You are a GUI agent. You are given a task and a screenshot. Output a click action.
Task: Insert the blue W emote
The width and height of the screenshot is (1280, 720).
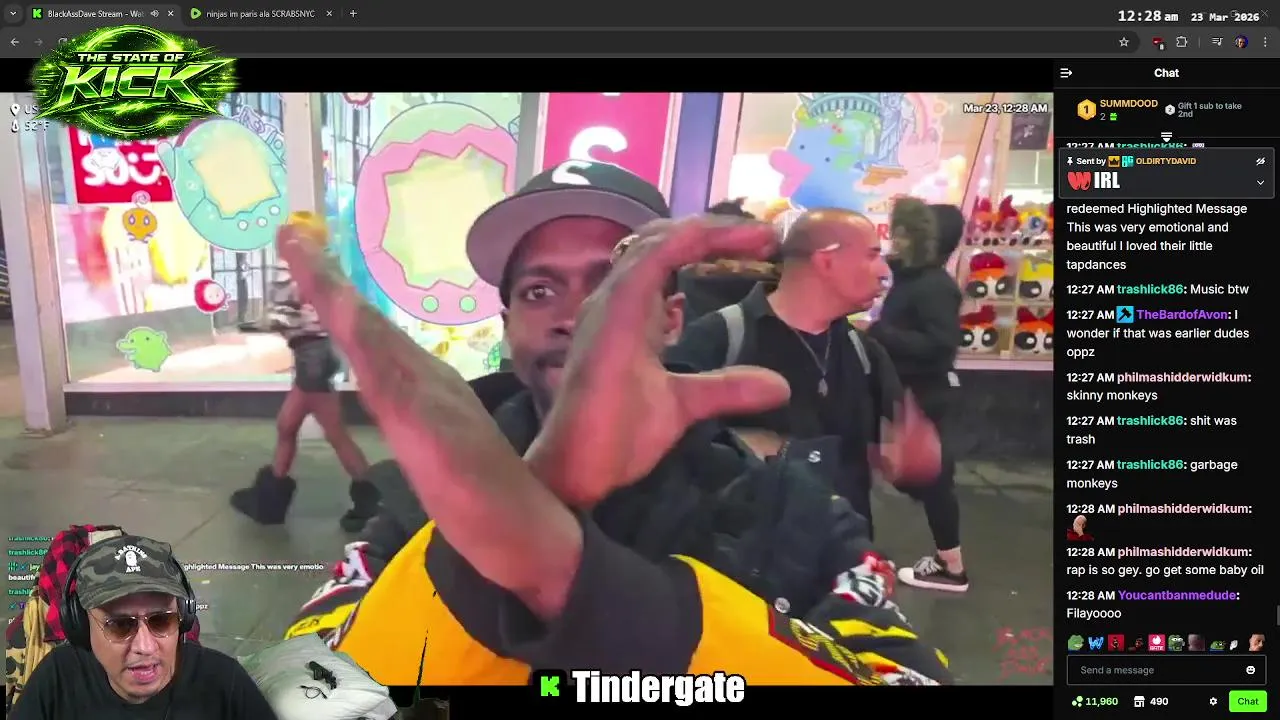tap(1096, 643)
